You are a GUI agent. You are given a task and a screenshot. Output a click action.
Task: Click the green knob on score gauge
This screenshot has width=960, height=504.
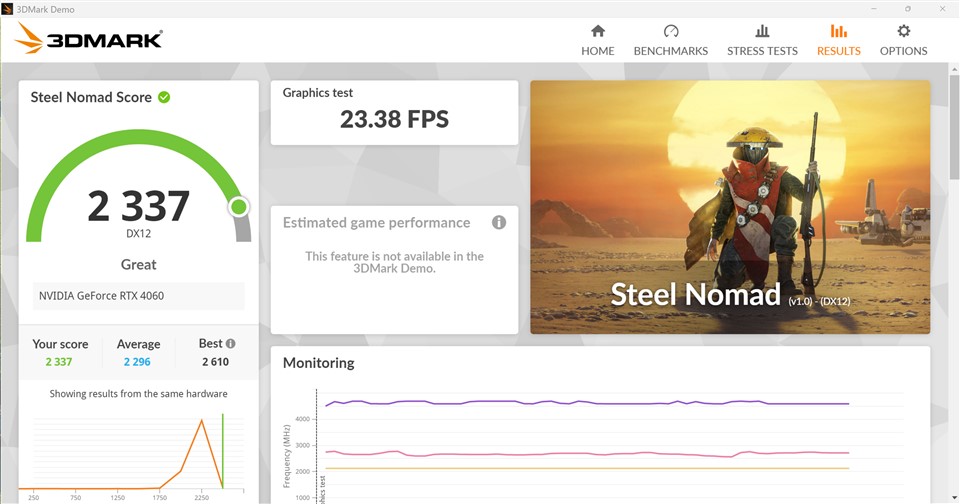pyautogui.click(x=238, y=207)
